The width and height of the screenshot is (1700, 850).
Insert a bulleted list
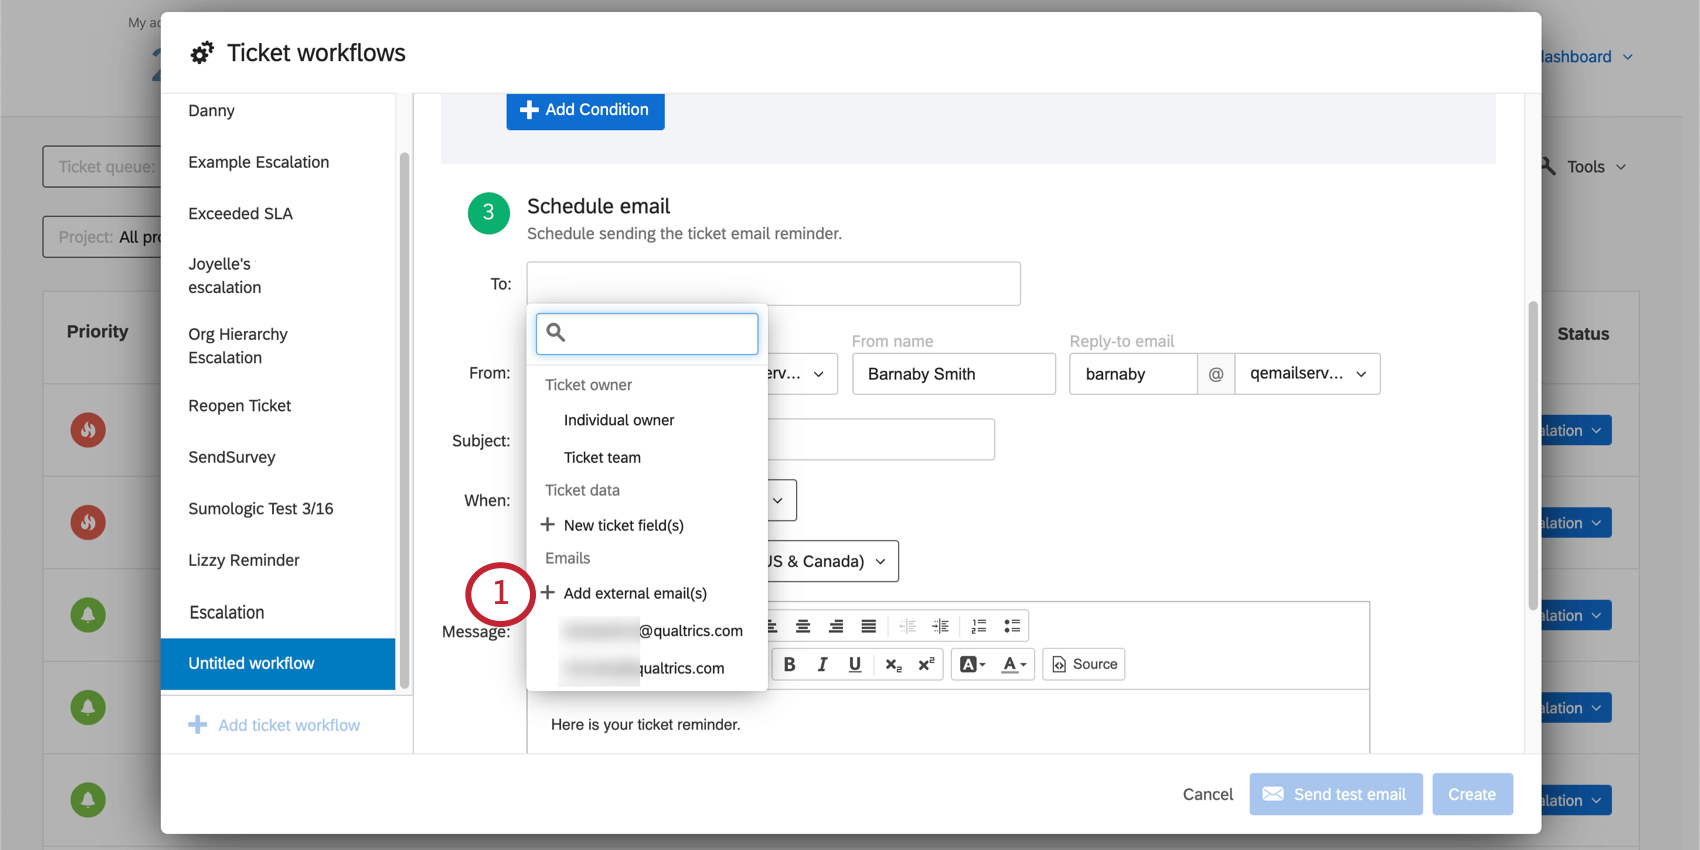[1012, 626]
